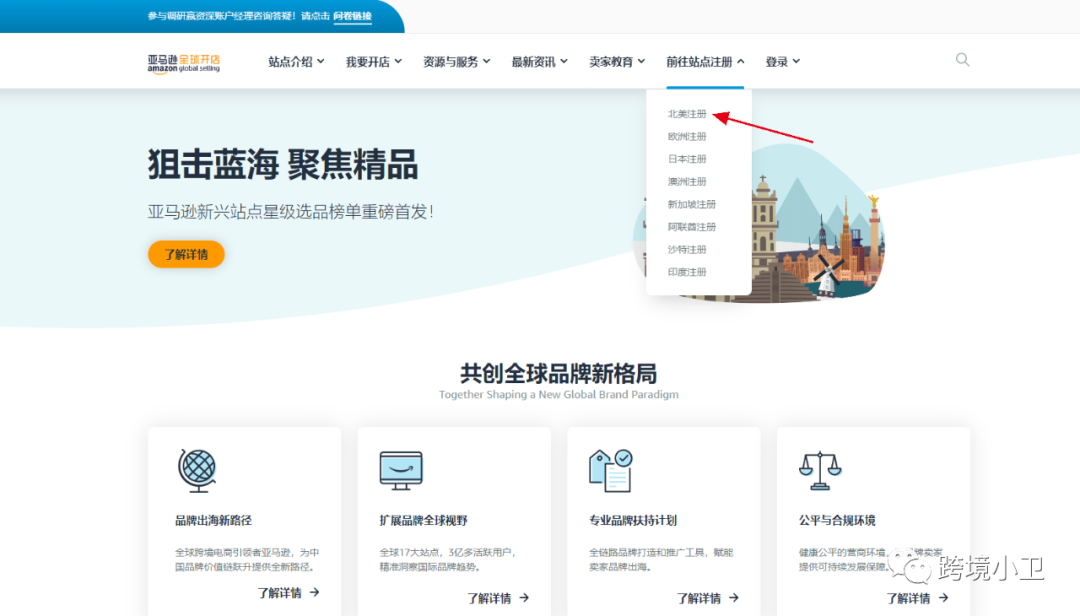Select 日本注册 in the dropdown menu
The image size is (1080, 616).
(x=686, y=158)
